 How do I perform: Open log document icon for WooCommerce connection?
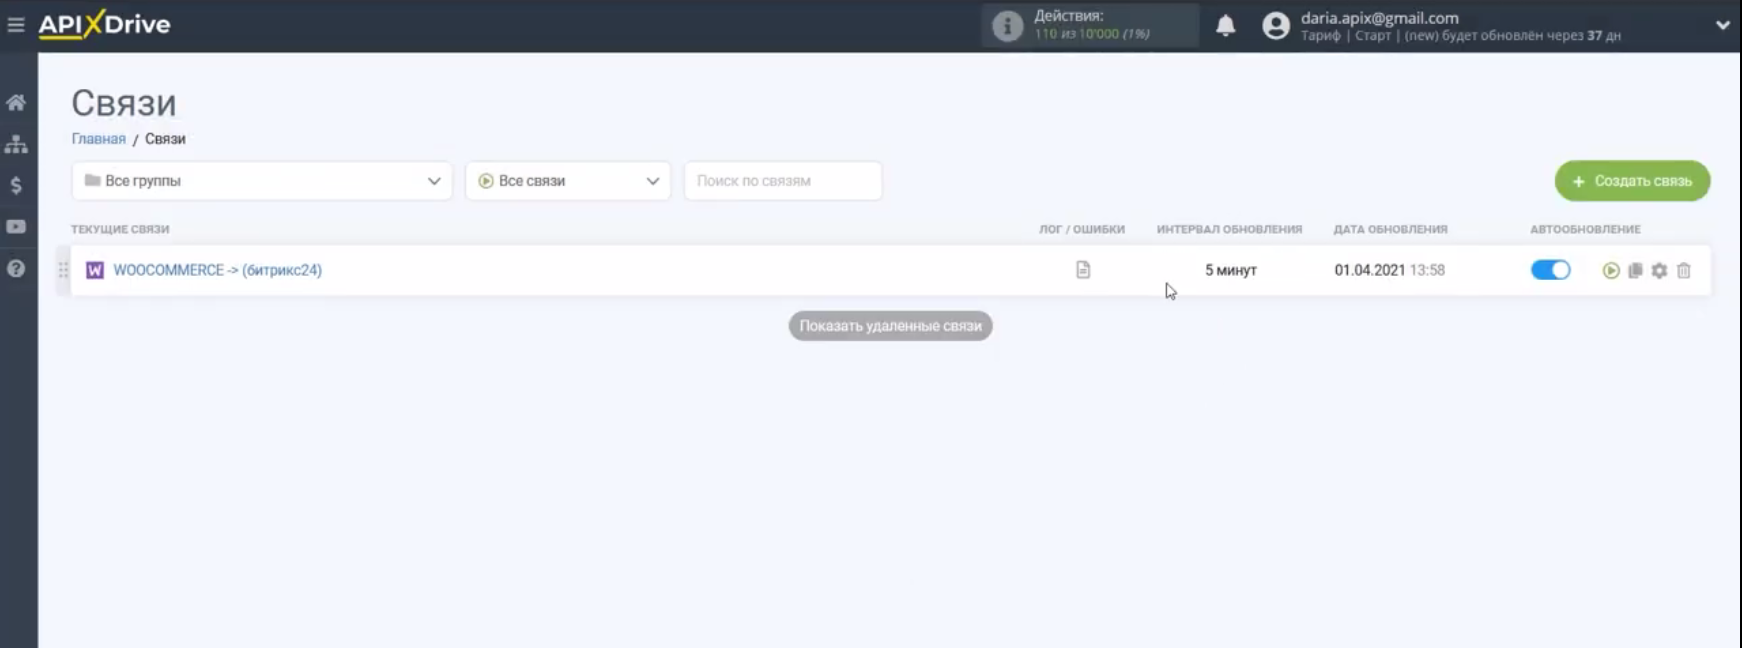click(x=1083, y=270)
